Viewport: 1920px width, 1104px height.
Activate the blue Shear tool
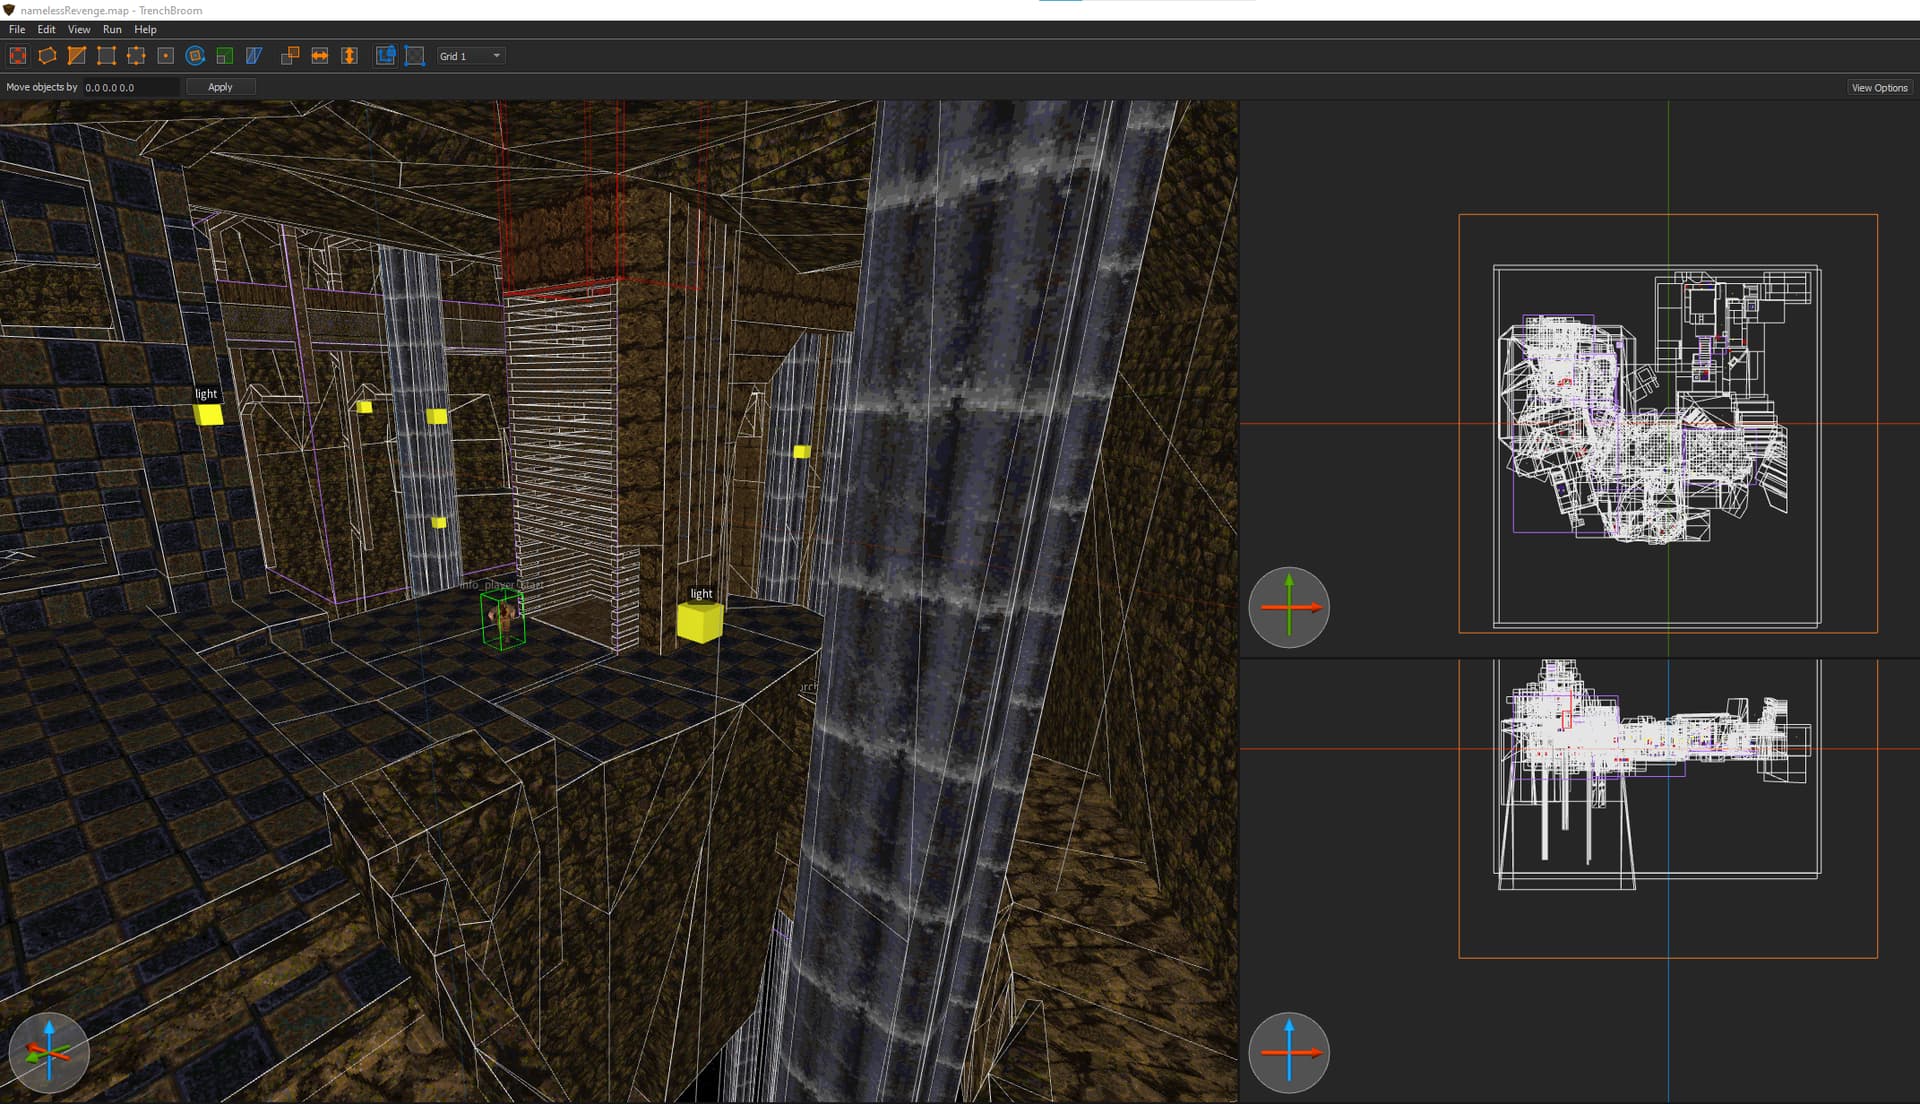tap(254, 56)
